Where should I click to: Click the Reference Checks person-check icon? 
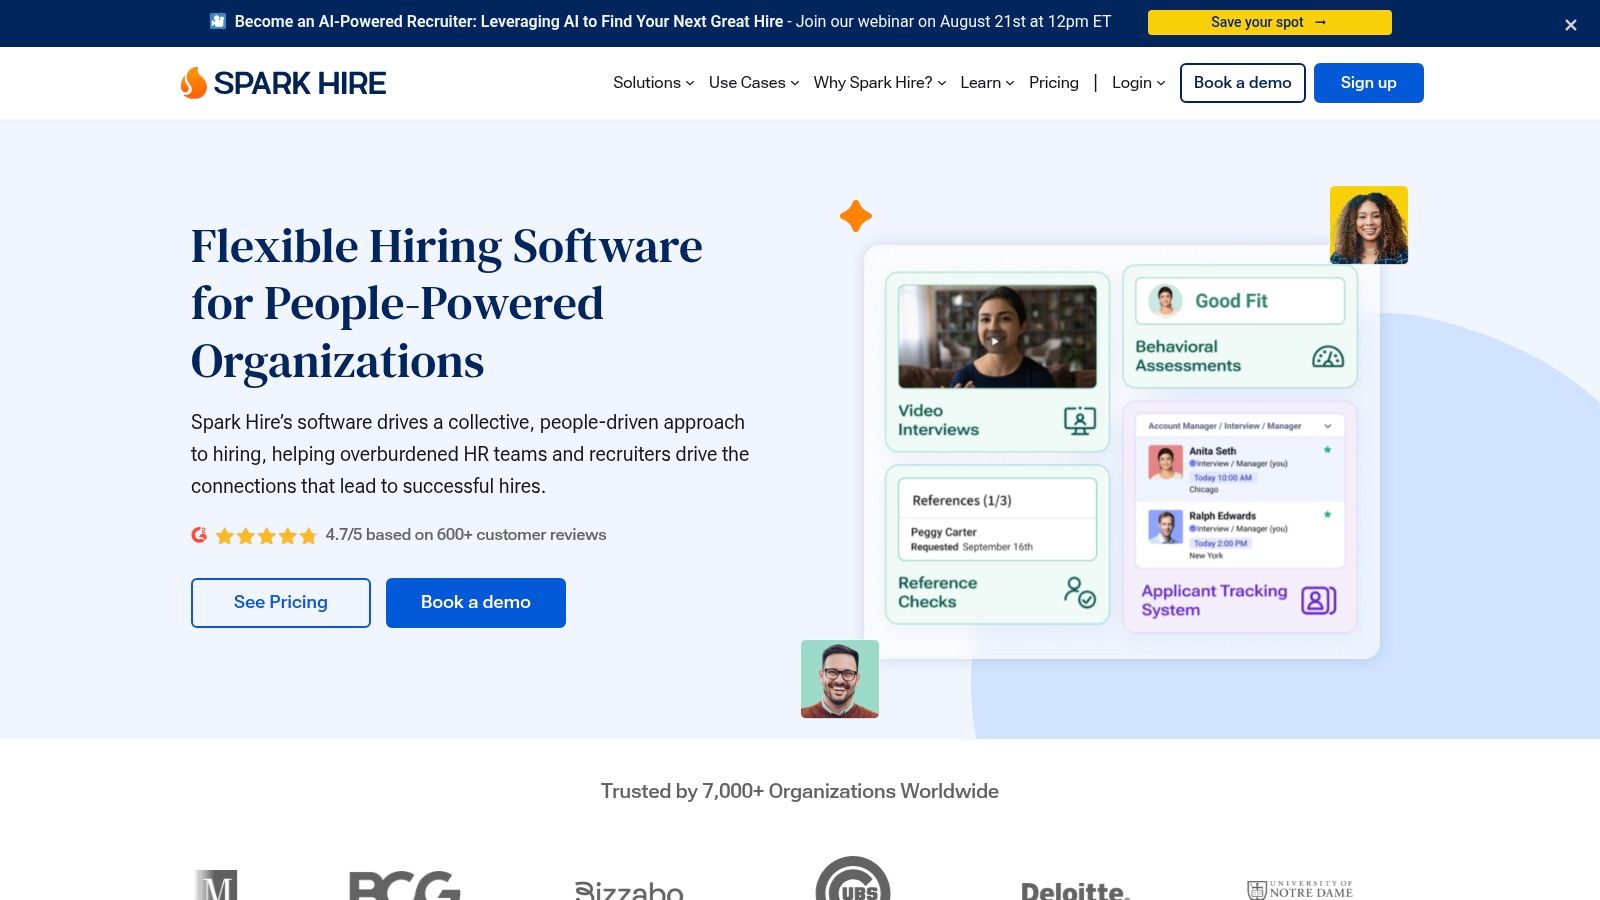(1079, 592)
